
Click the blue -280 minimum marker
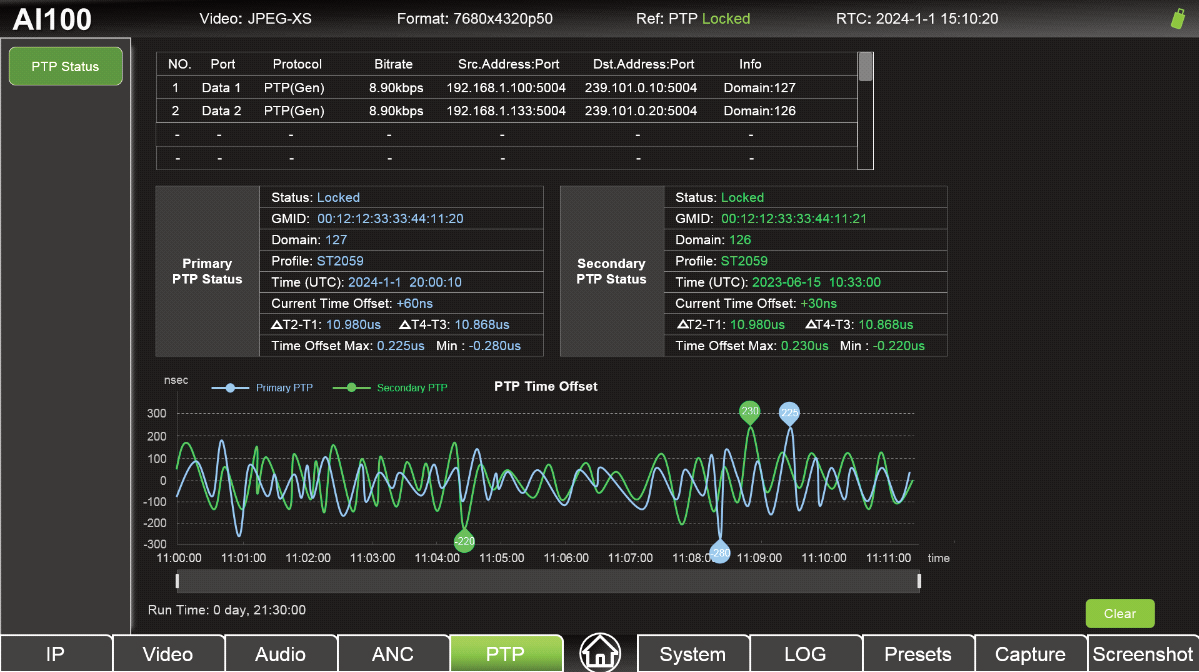[720, 553]
